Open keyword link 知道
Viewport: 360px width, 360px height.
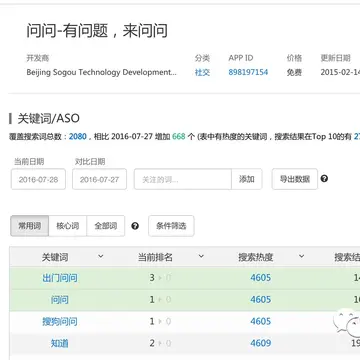click(x=60, y=343)
